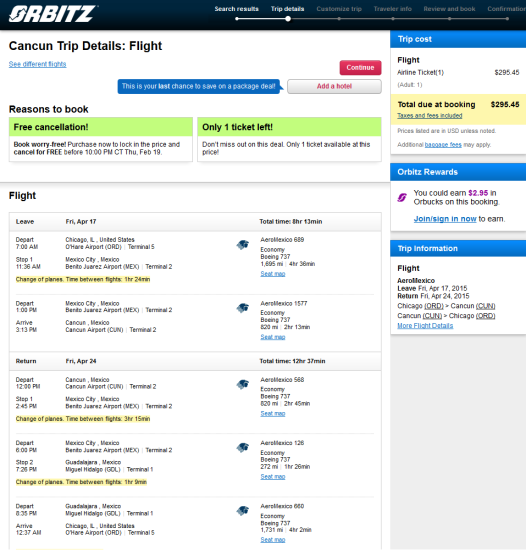This screenshot has width=526, height=550.
Task: Click the Orbitz Rewards panel header
Action: click(458, 172)
